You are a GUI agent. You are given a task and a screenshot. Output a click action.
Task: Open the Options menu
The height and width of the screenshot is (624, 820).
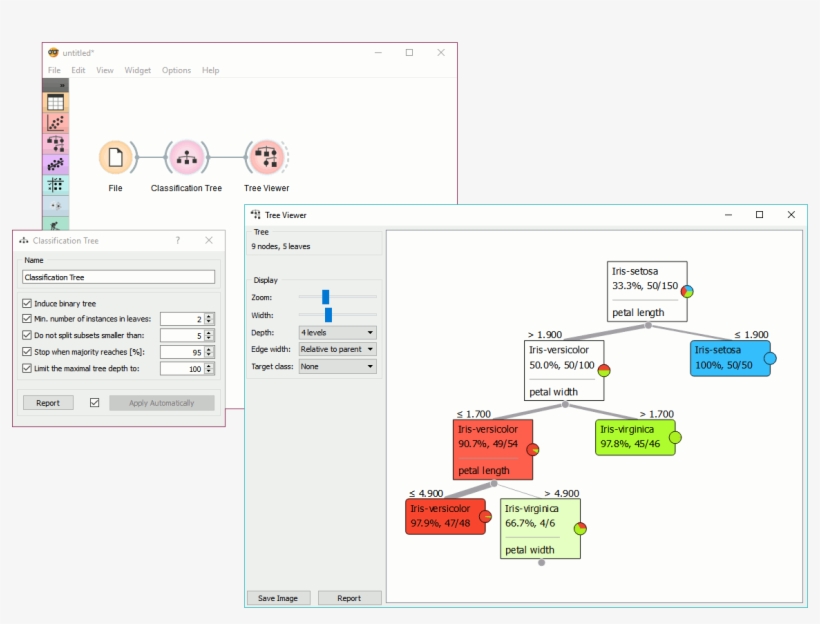tap(176, 70)
